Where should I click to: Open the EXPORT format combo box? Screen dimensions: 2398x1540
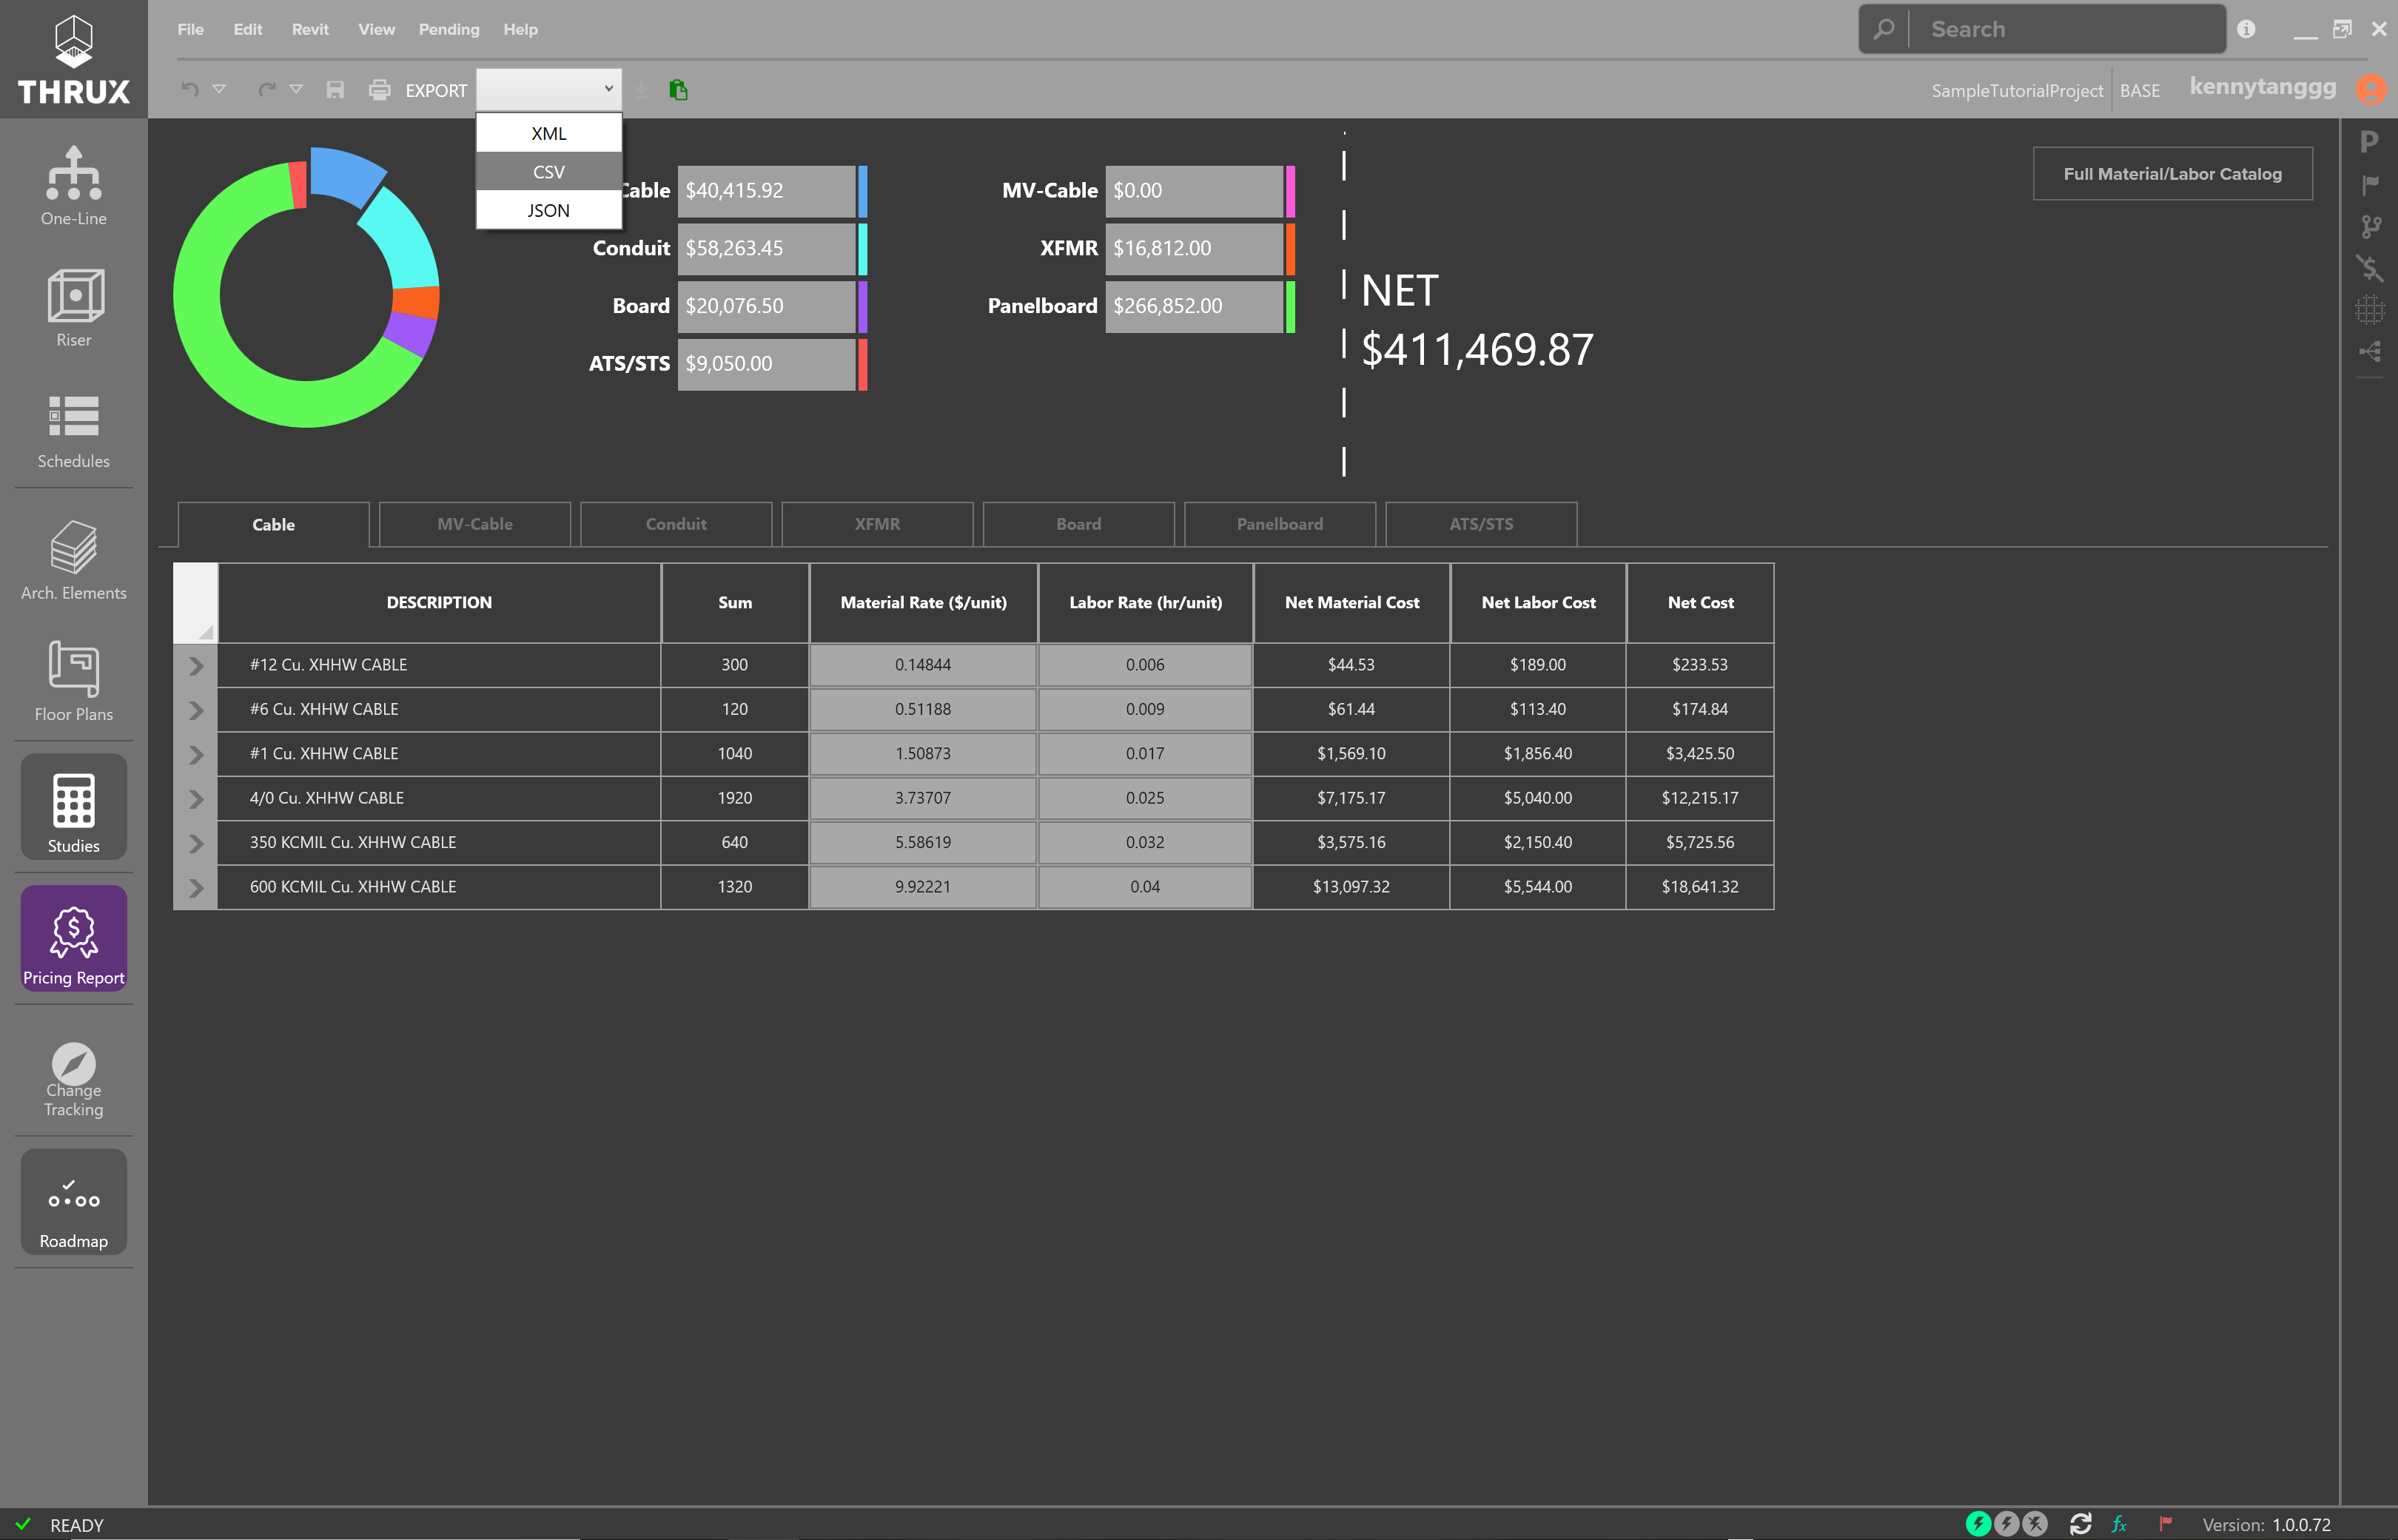pyautogui.click(x=549, y=89)
